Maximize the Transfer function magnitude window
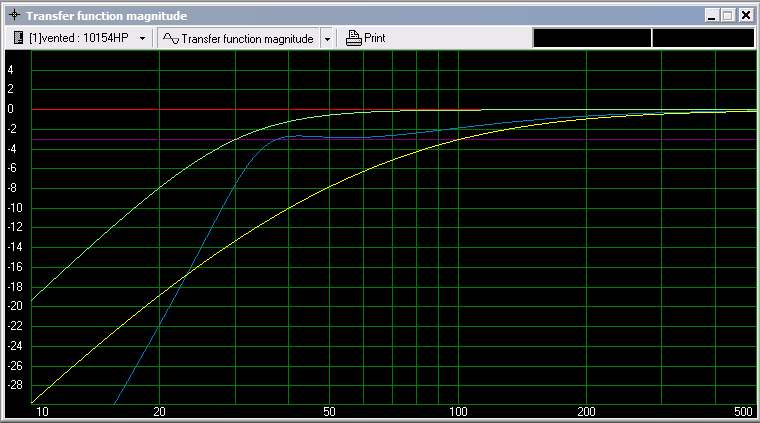Viewport: 760px width, 423px height. [728, 16]
